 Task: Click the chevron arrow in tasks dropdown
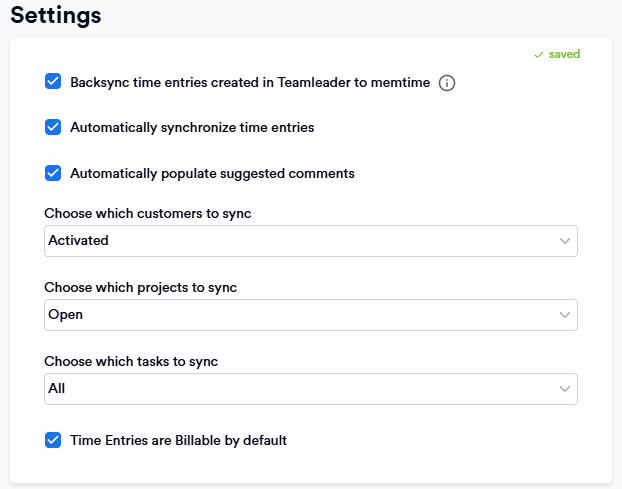(x=565, y=389)
